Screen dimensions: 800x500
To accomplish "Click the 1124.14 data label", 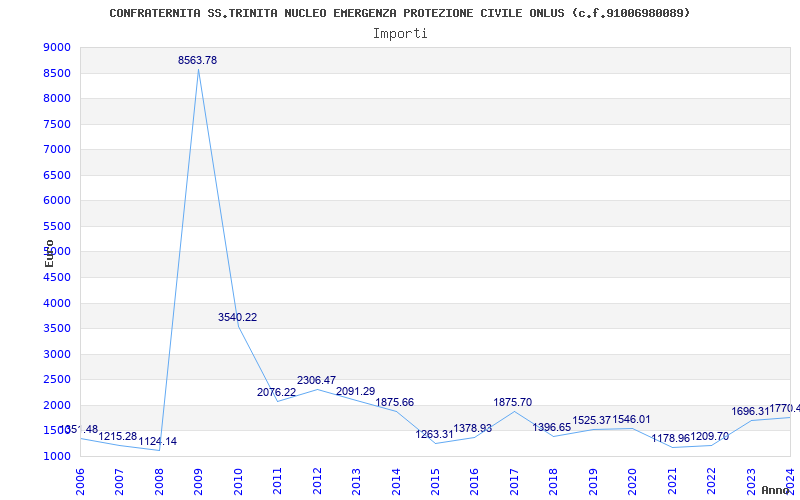I will (158, 442).
